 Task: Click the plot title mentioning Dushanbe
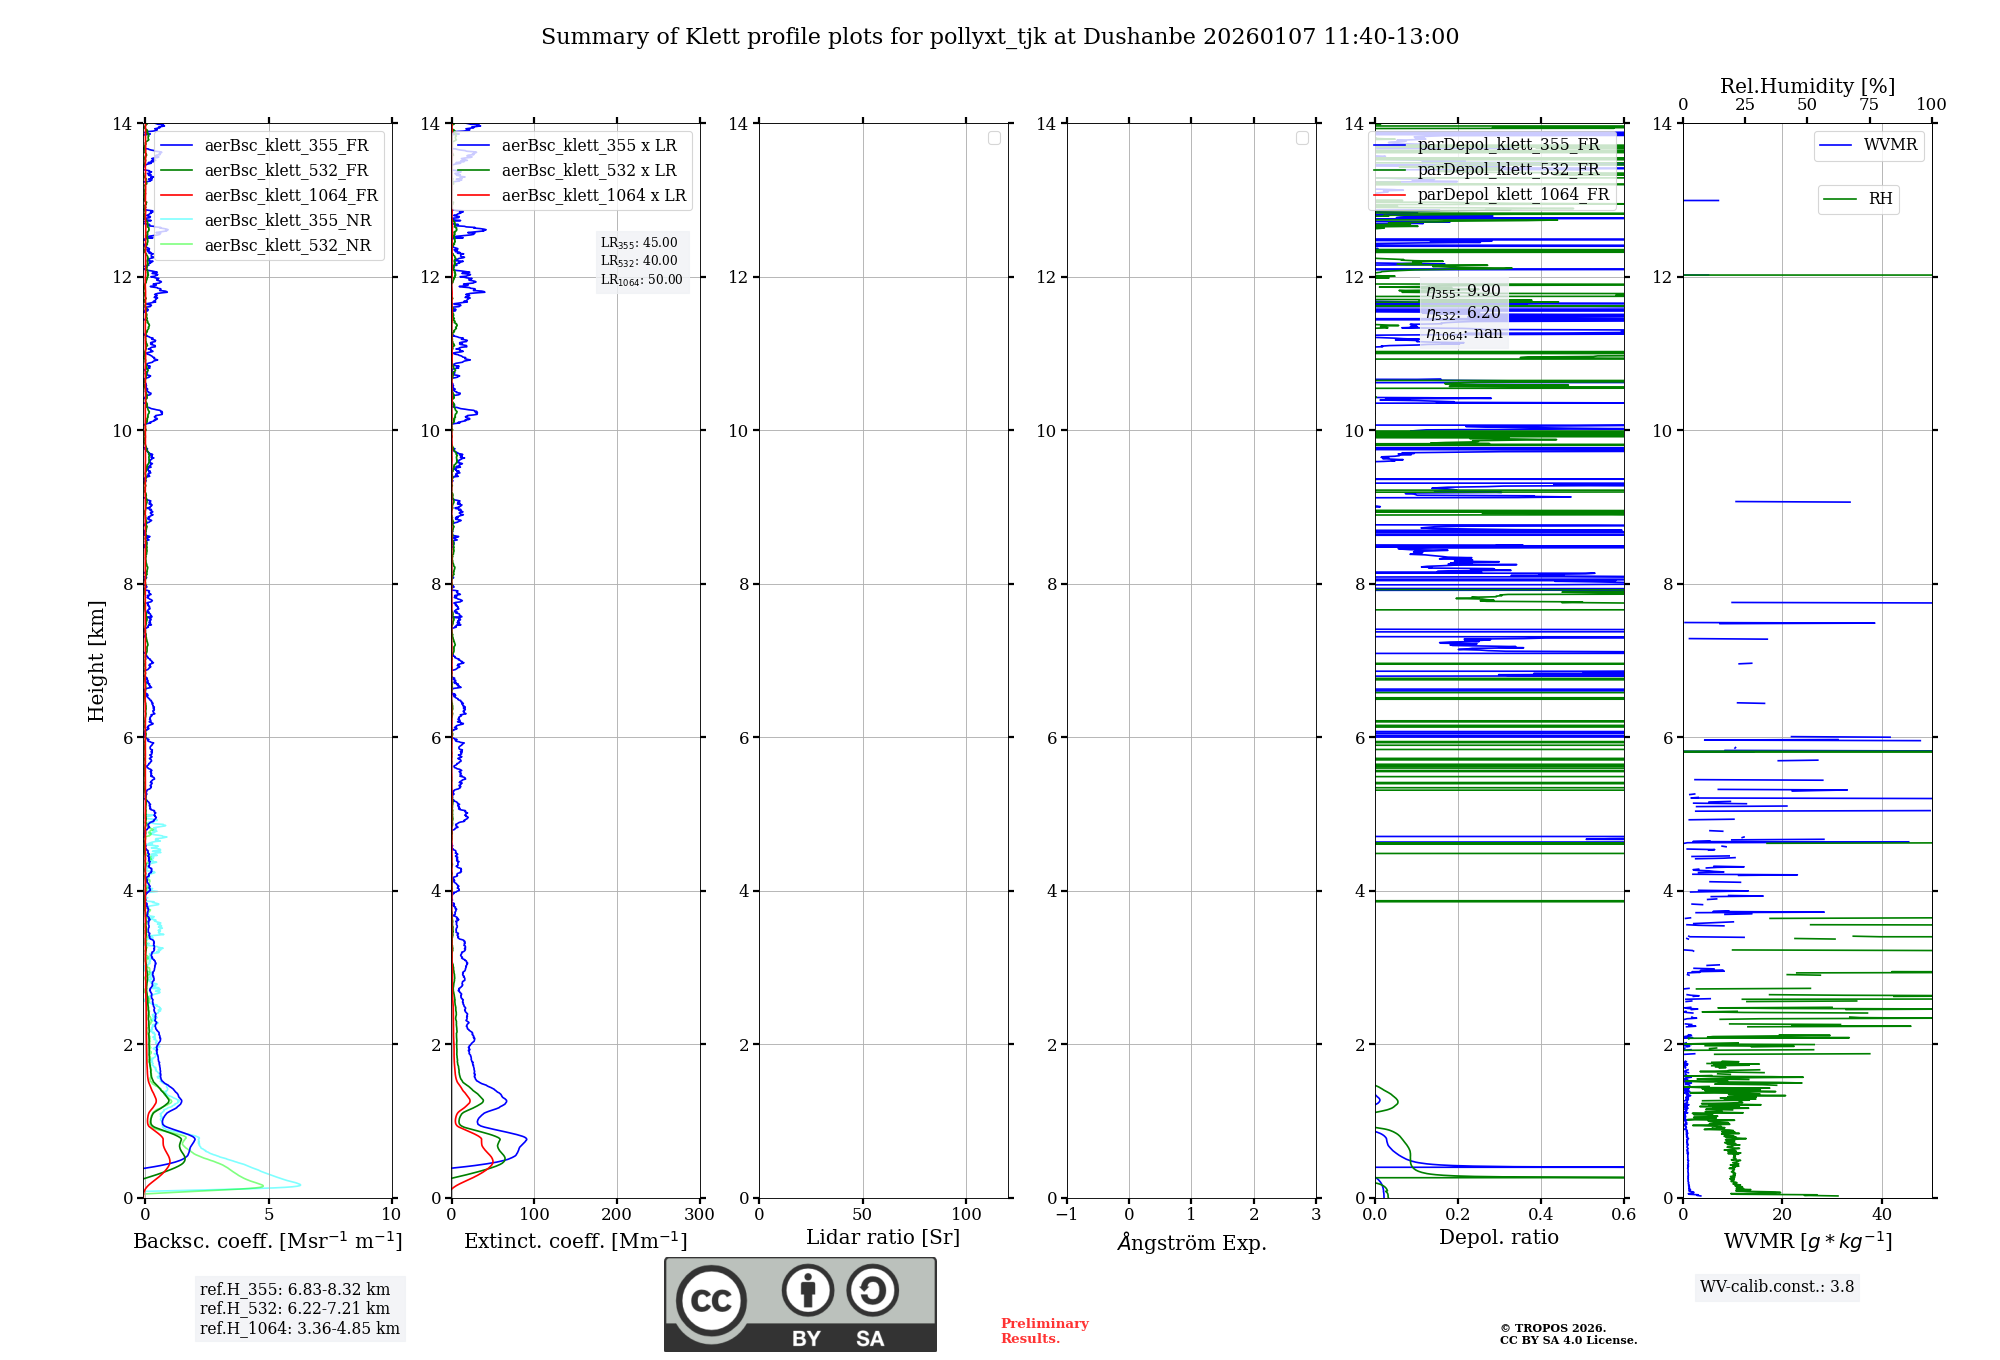tap(1000, 37)
